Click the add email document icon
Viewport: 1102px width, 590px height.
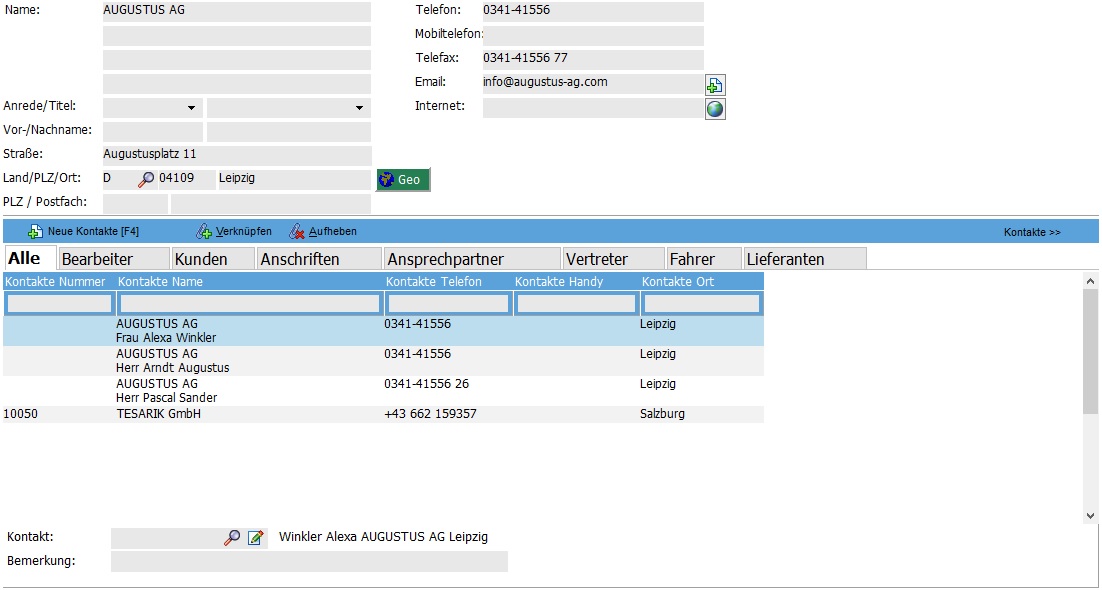click(x=715, y=85)
